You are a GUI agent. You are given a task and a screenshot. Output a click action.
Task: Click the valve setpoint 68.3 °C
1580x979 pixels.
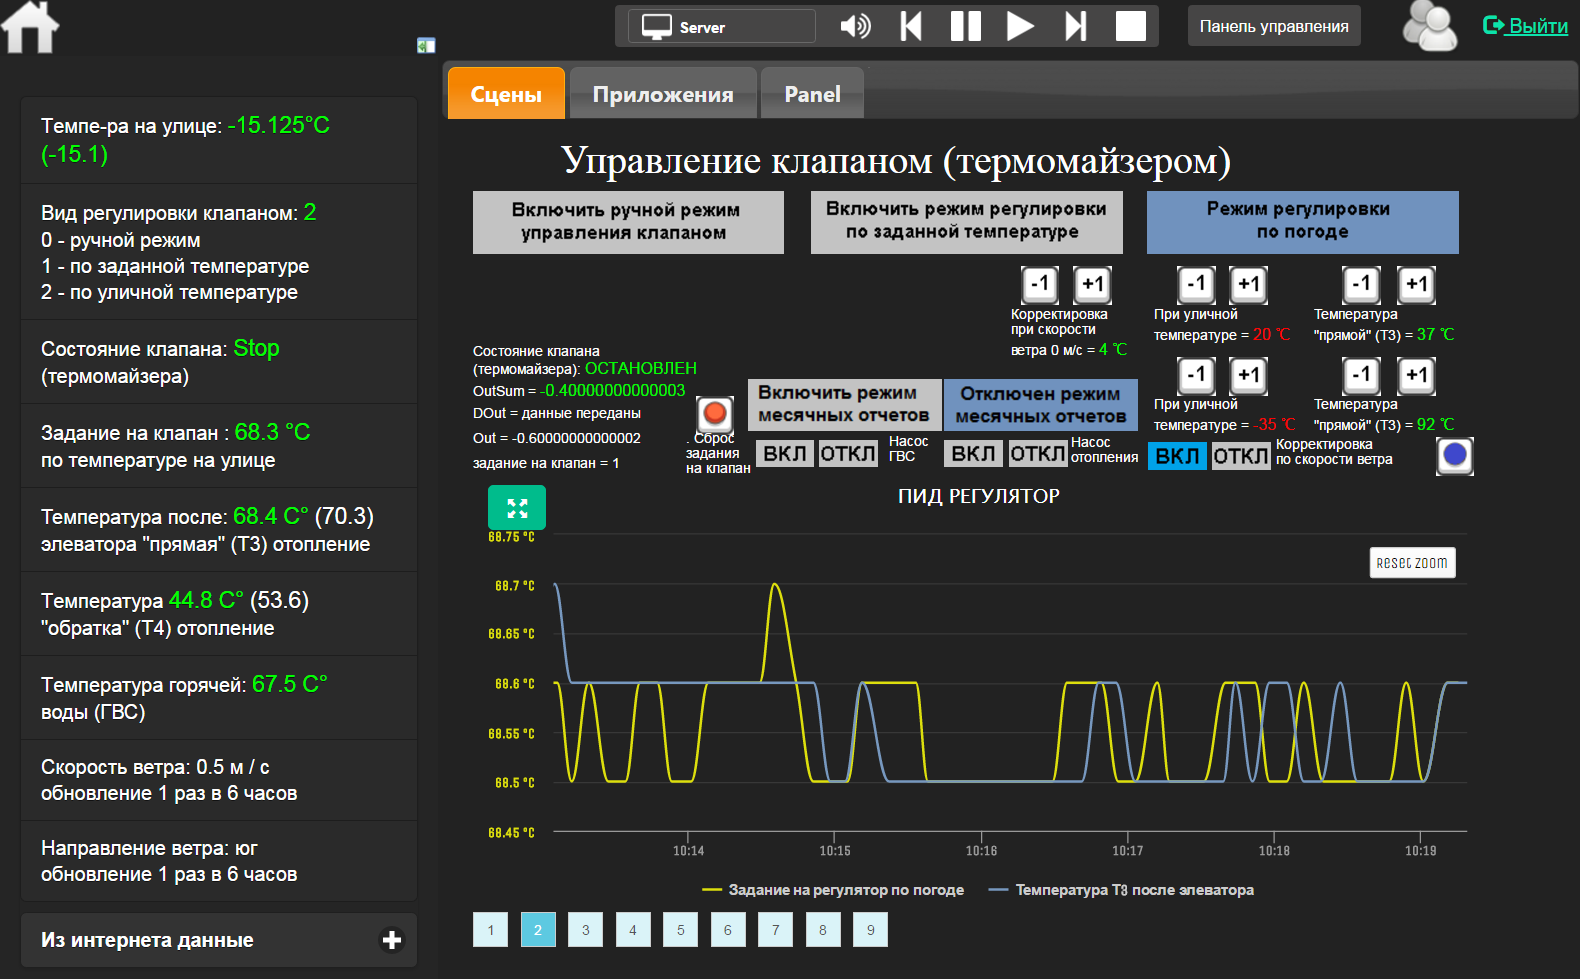[x=272, y=432]
